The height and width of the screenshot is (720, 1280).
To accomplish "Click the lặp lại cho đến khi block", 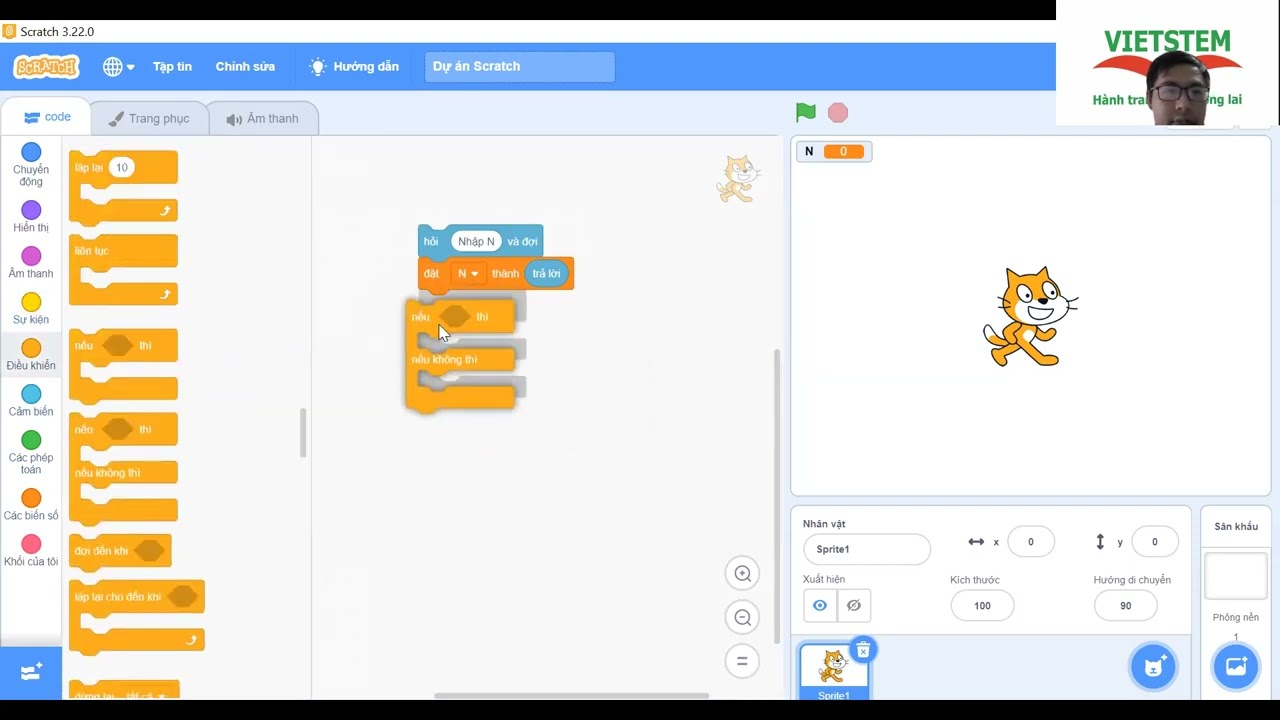I will [136, 616].
